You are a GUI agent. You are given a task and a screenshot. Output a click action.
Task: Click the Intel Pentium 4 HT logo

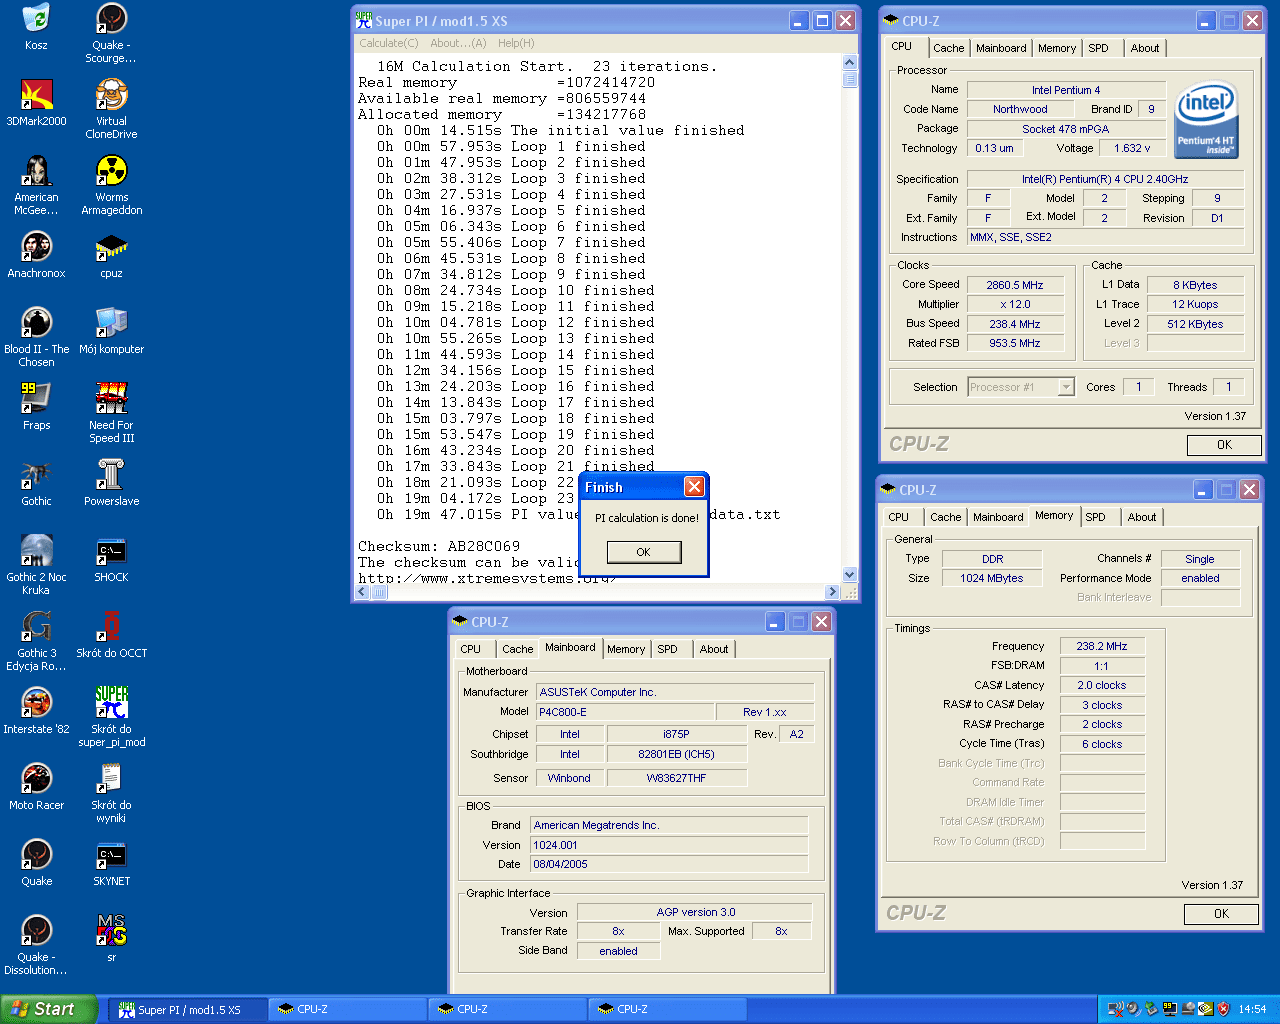(x=1206, y=120)
